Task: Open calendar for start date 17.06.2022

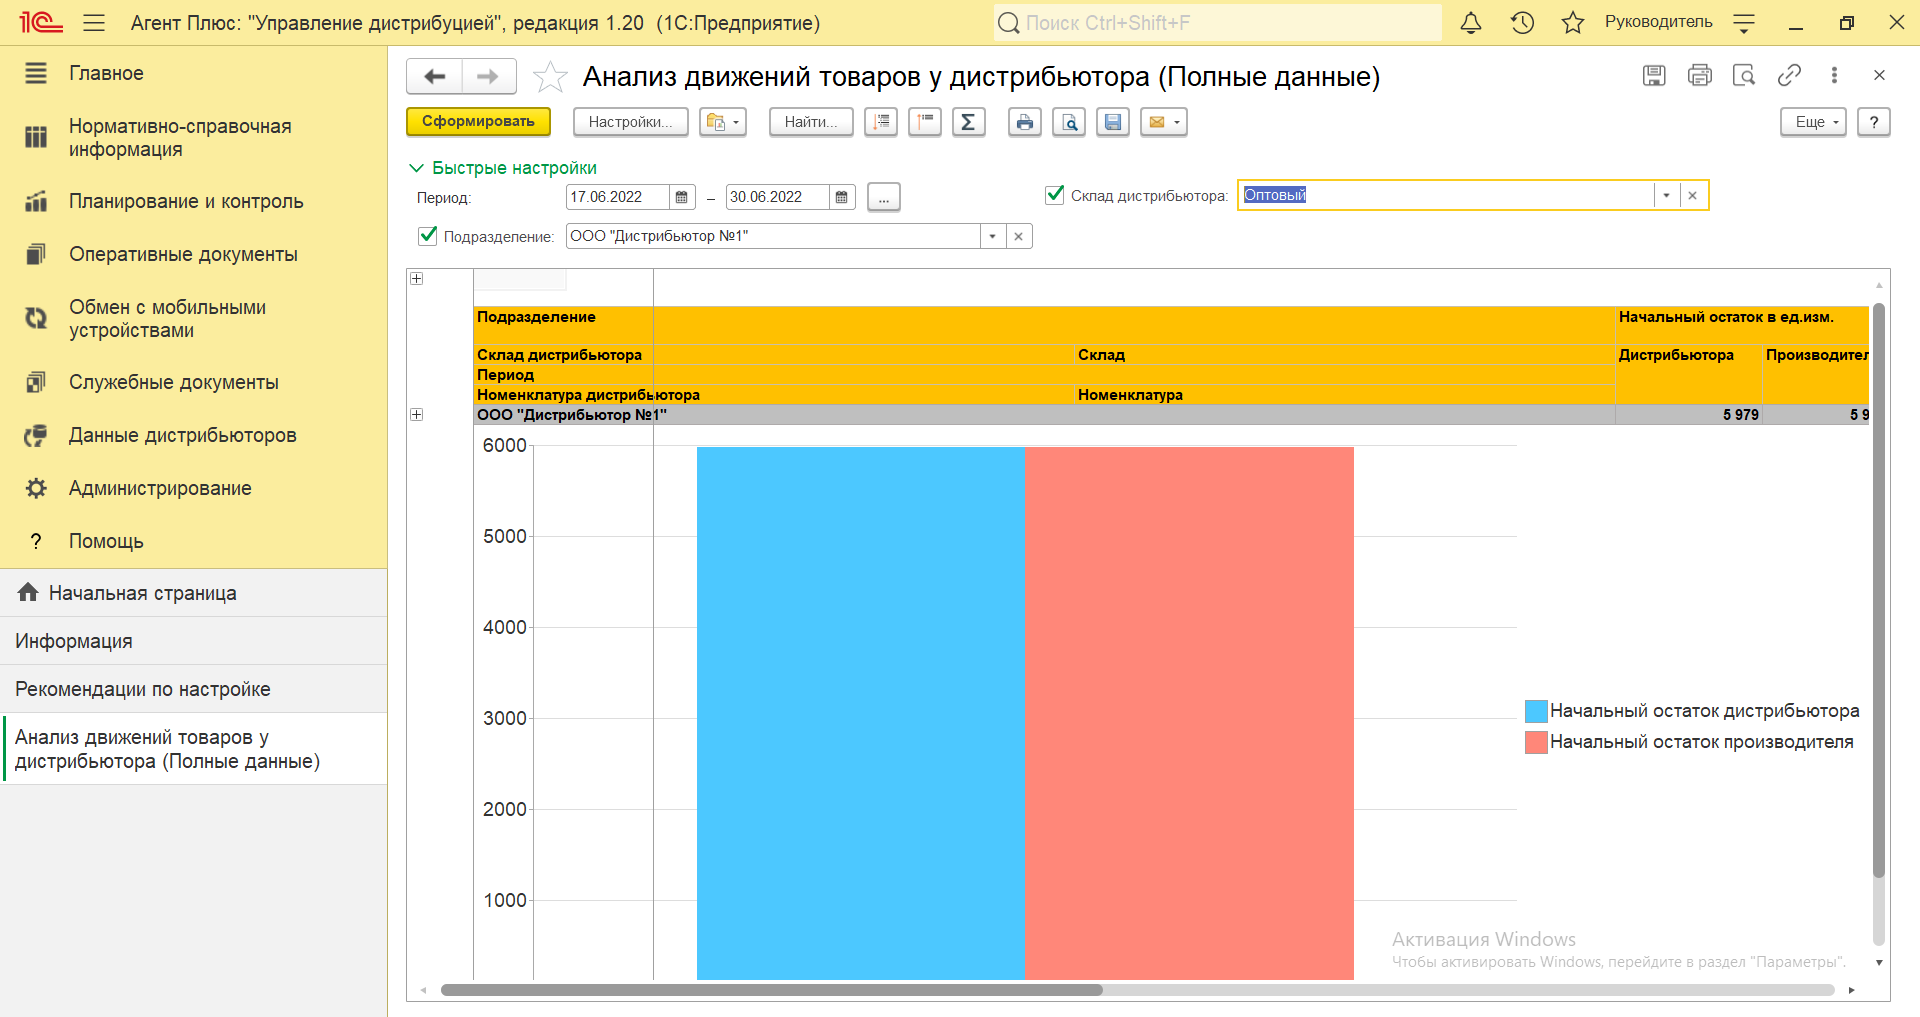Action: pyautogui.click(x=682, y=197)
